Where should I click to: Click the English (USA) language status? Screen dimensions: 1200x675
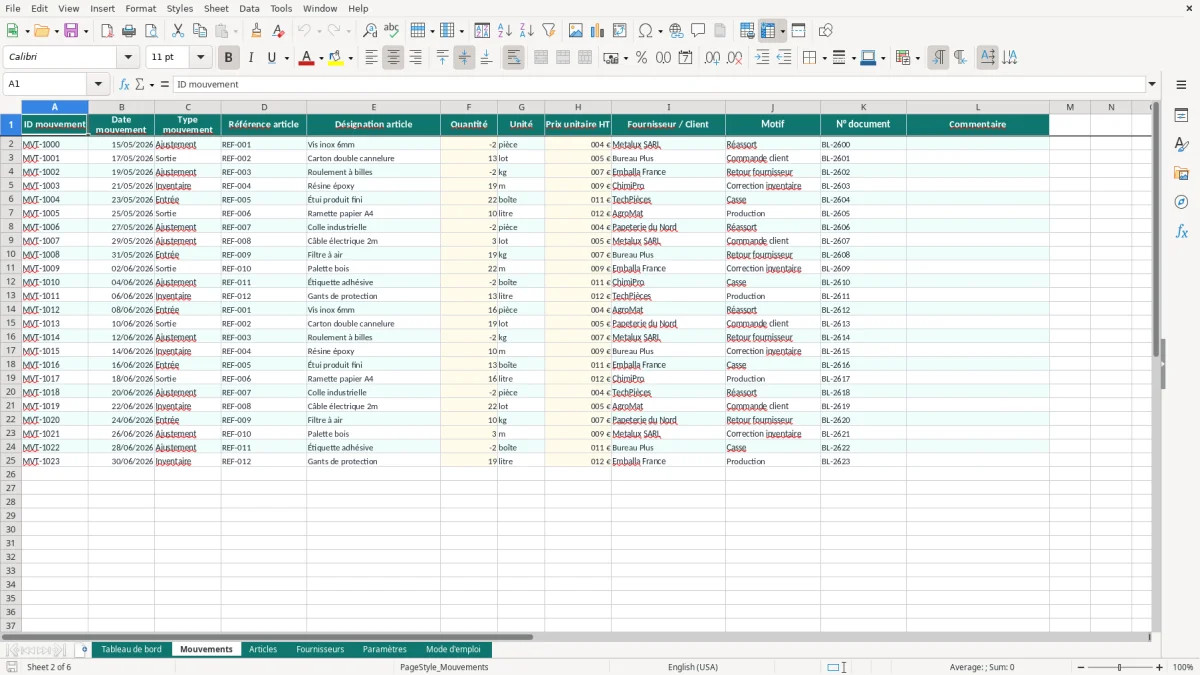pos(692,667)
